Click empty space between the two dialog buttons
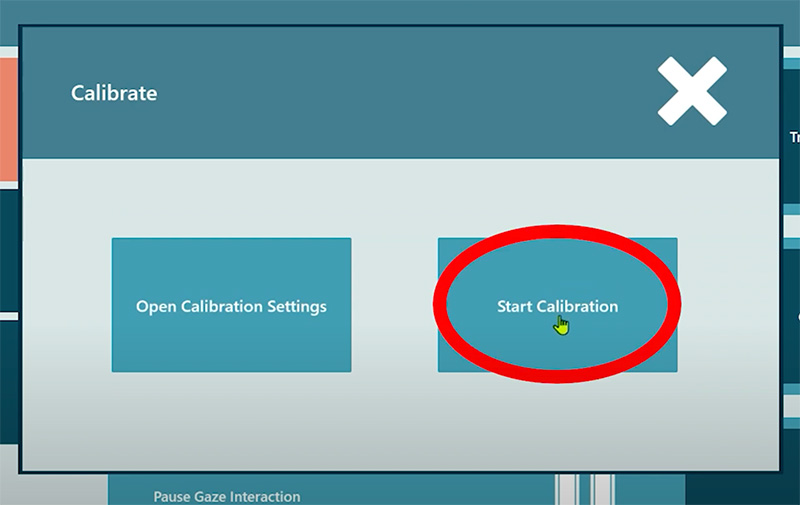 (394, 305)
